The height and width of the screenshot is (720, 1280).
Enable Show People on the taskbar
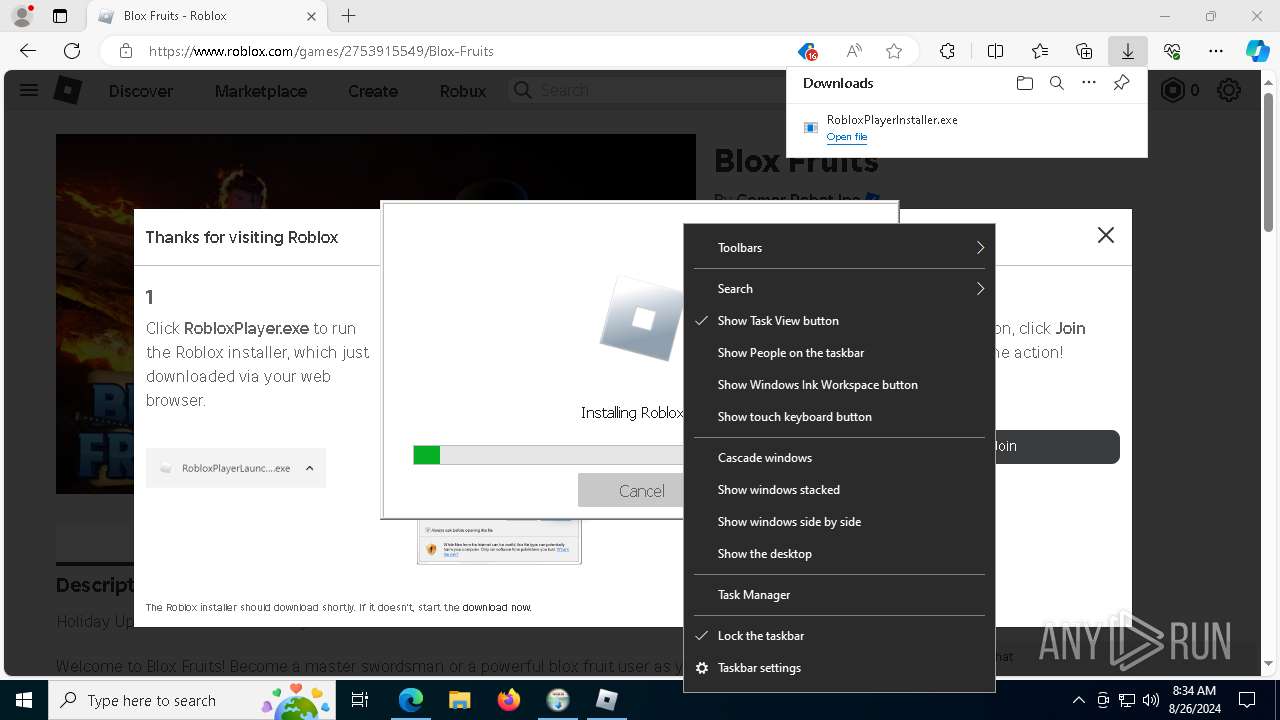839,353
